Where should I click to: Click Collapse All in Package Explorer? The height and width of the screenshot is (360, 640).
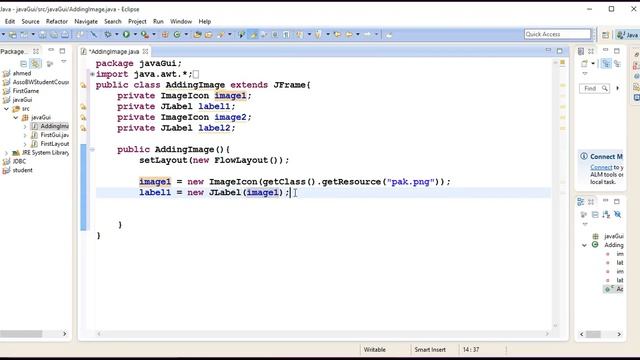(23, 64)
